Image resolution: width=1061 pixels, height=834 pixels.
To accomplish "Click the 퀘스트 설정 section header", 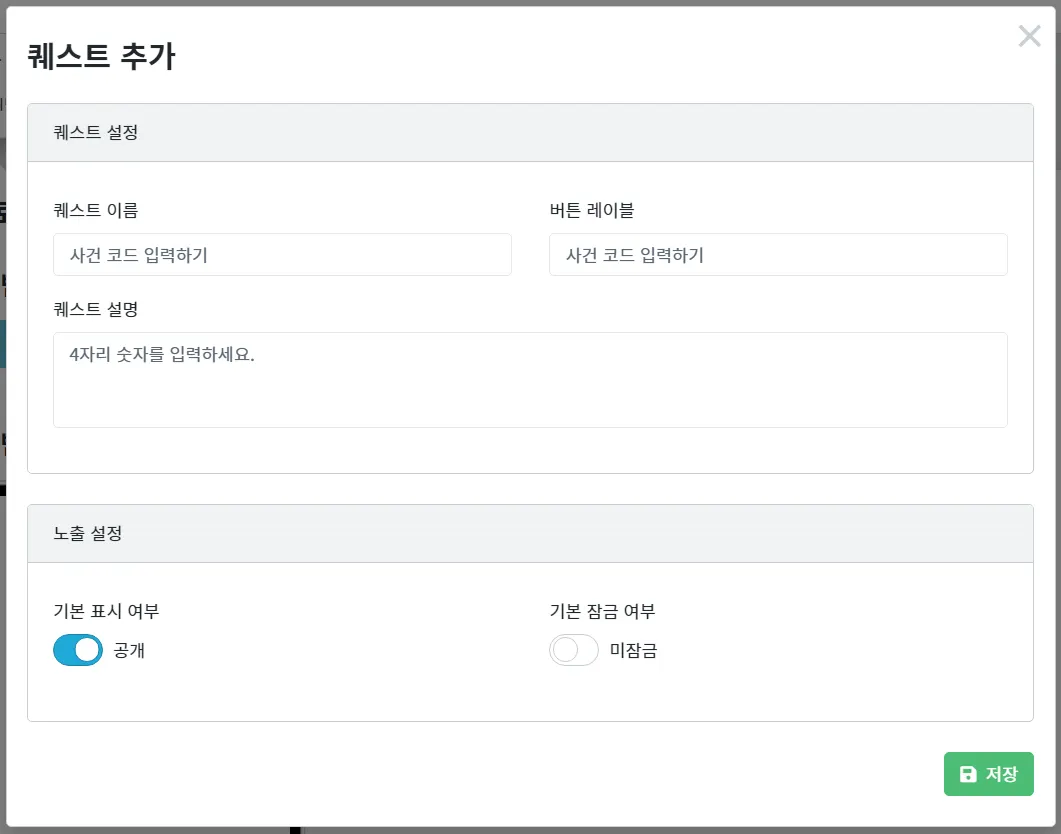I will [x=96, y=133].
